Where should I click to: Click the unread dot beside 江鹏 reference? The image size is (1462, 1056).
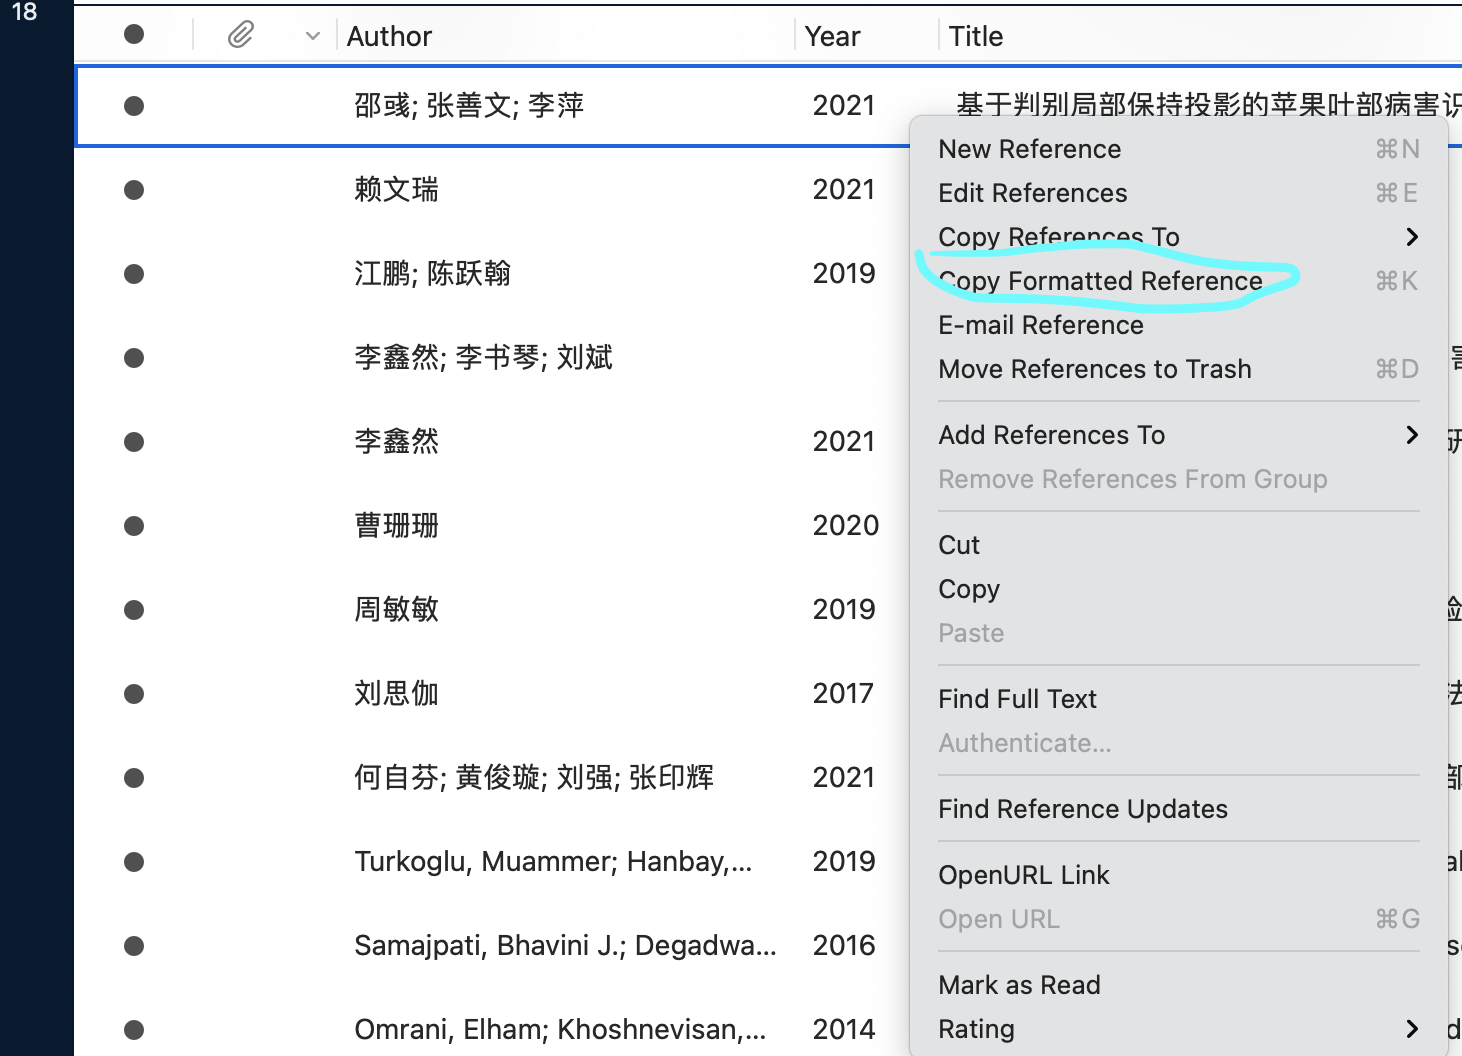tap(133, 273)
